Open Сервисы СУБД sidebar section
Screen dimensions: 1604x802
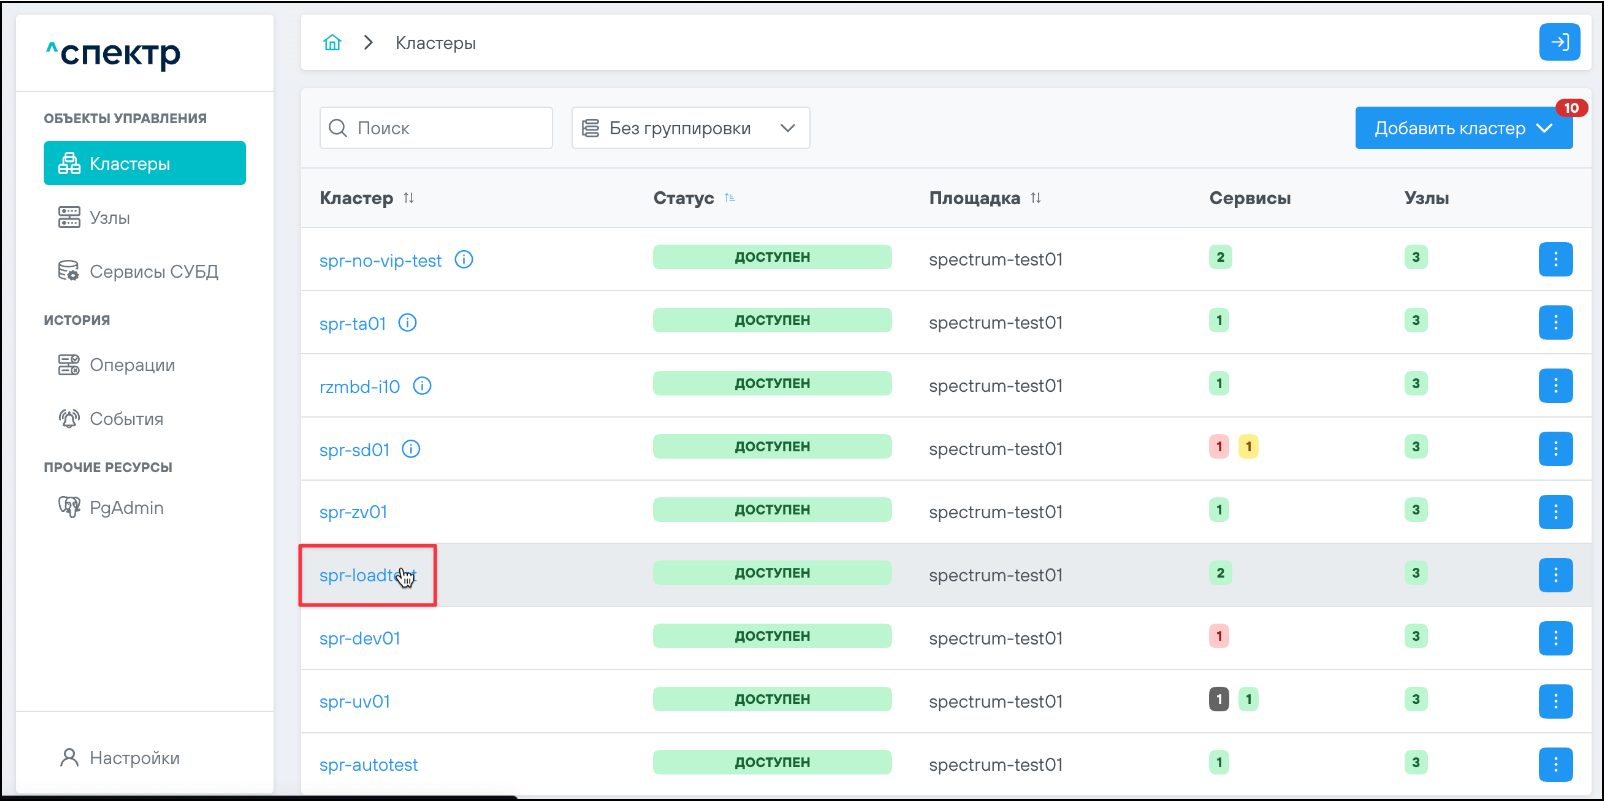coord(153,272)
